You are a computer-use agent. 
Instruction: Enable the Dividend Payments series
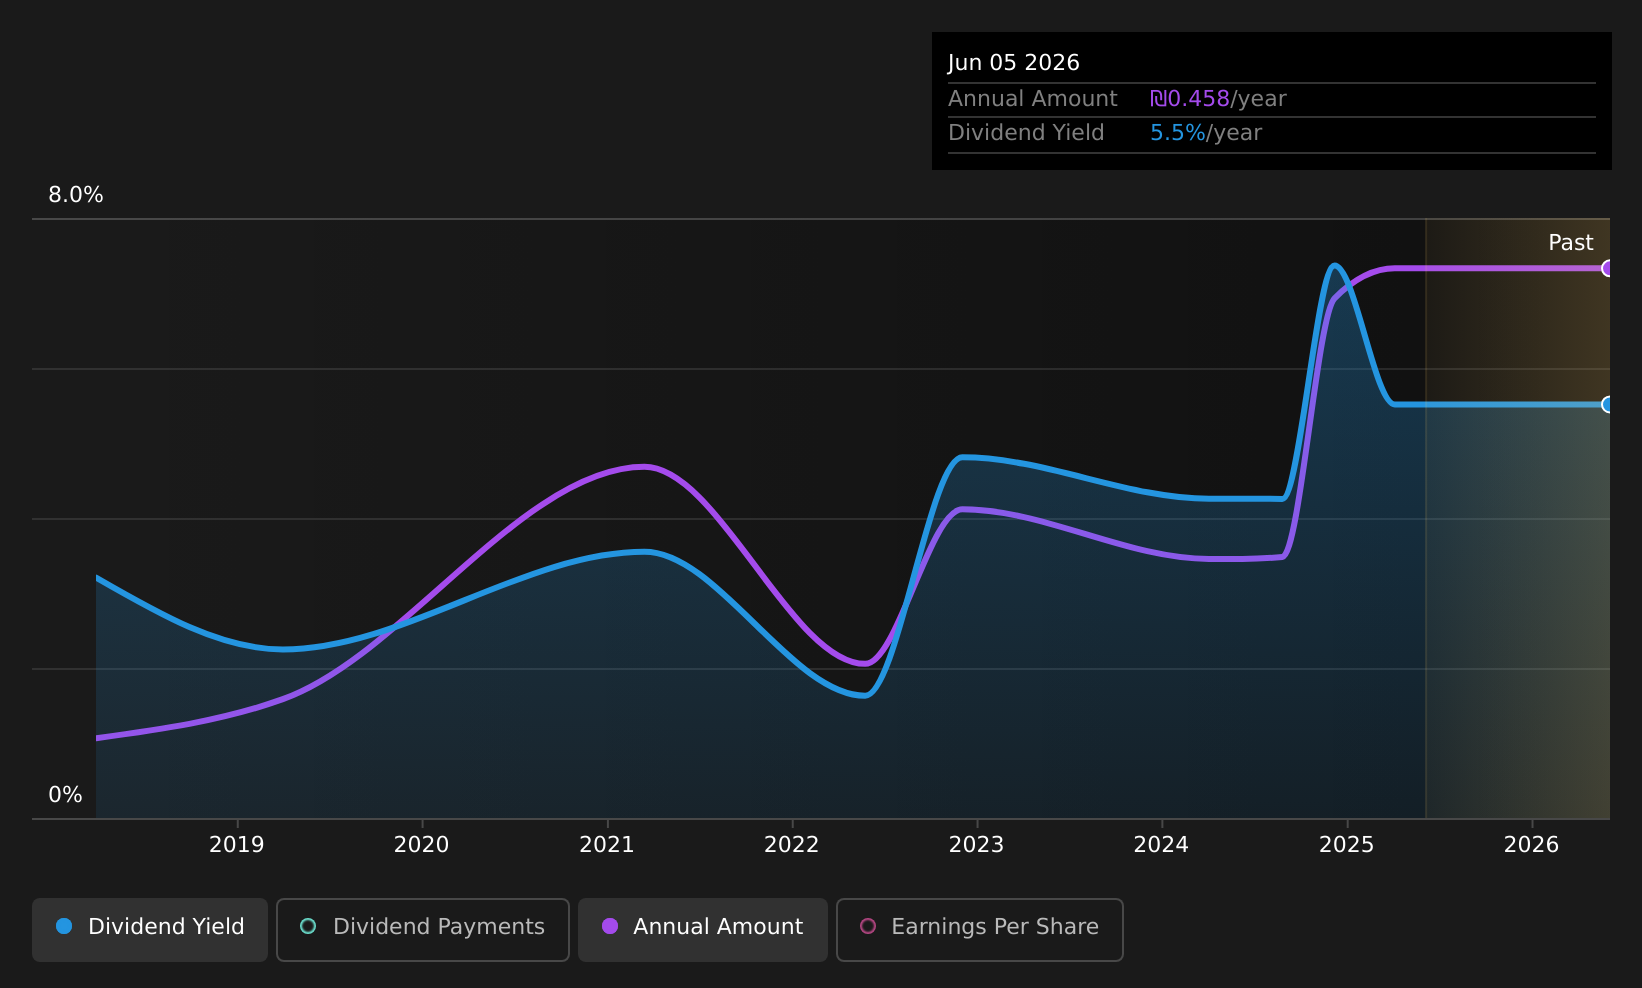[422, 929]
